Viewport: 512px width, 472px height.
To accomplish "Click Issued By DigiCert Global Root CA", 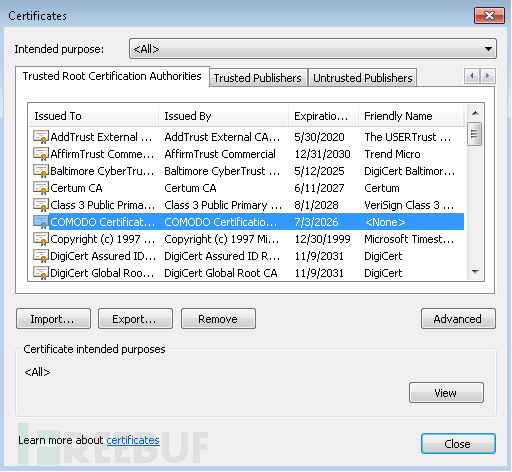I will 221,273.
